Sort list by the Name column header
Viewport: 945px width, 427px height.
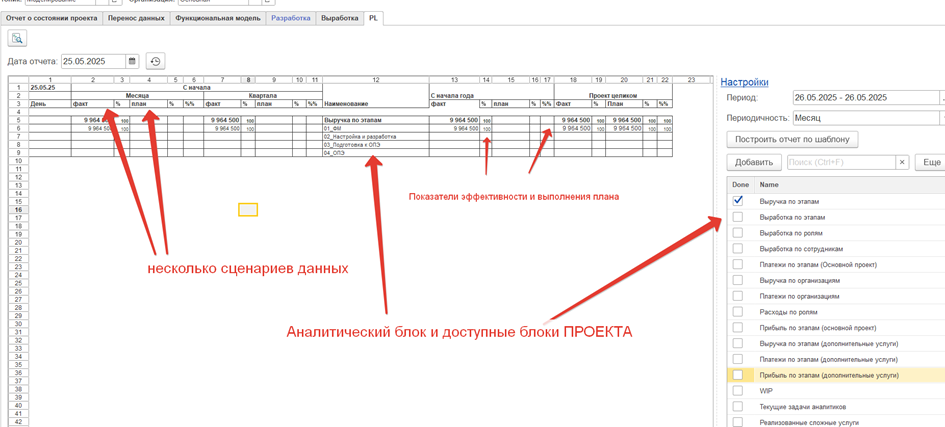850,185
